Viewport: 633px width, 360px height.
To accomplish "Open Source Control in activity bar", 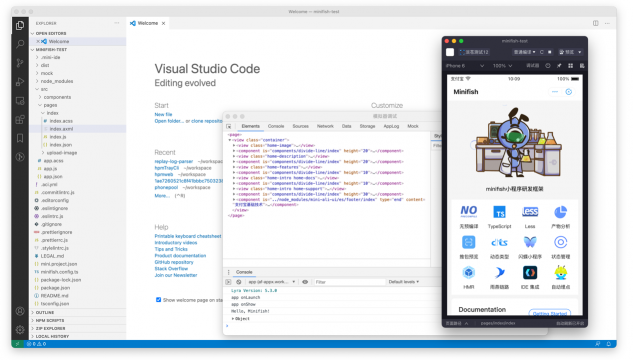I will tap(20, 63).
